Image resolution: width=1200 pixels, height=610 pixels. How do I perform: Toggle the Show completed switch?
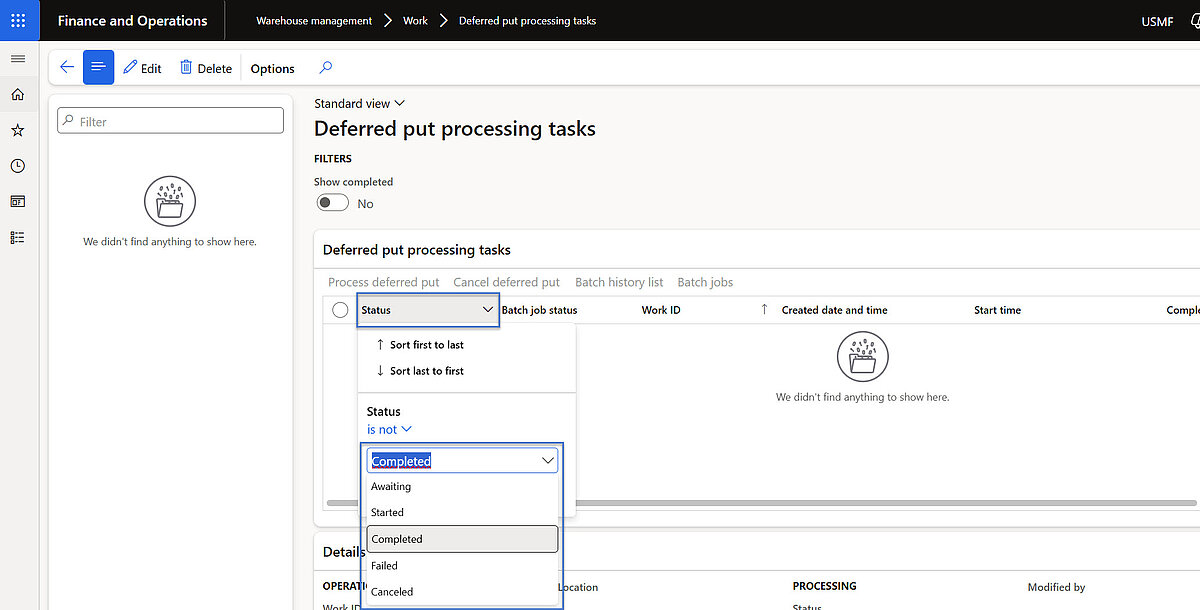333,203
